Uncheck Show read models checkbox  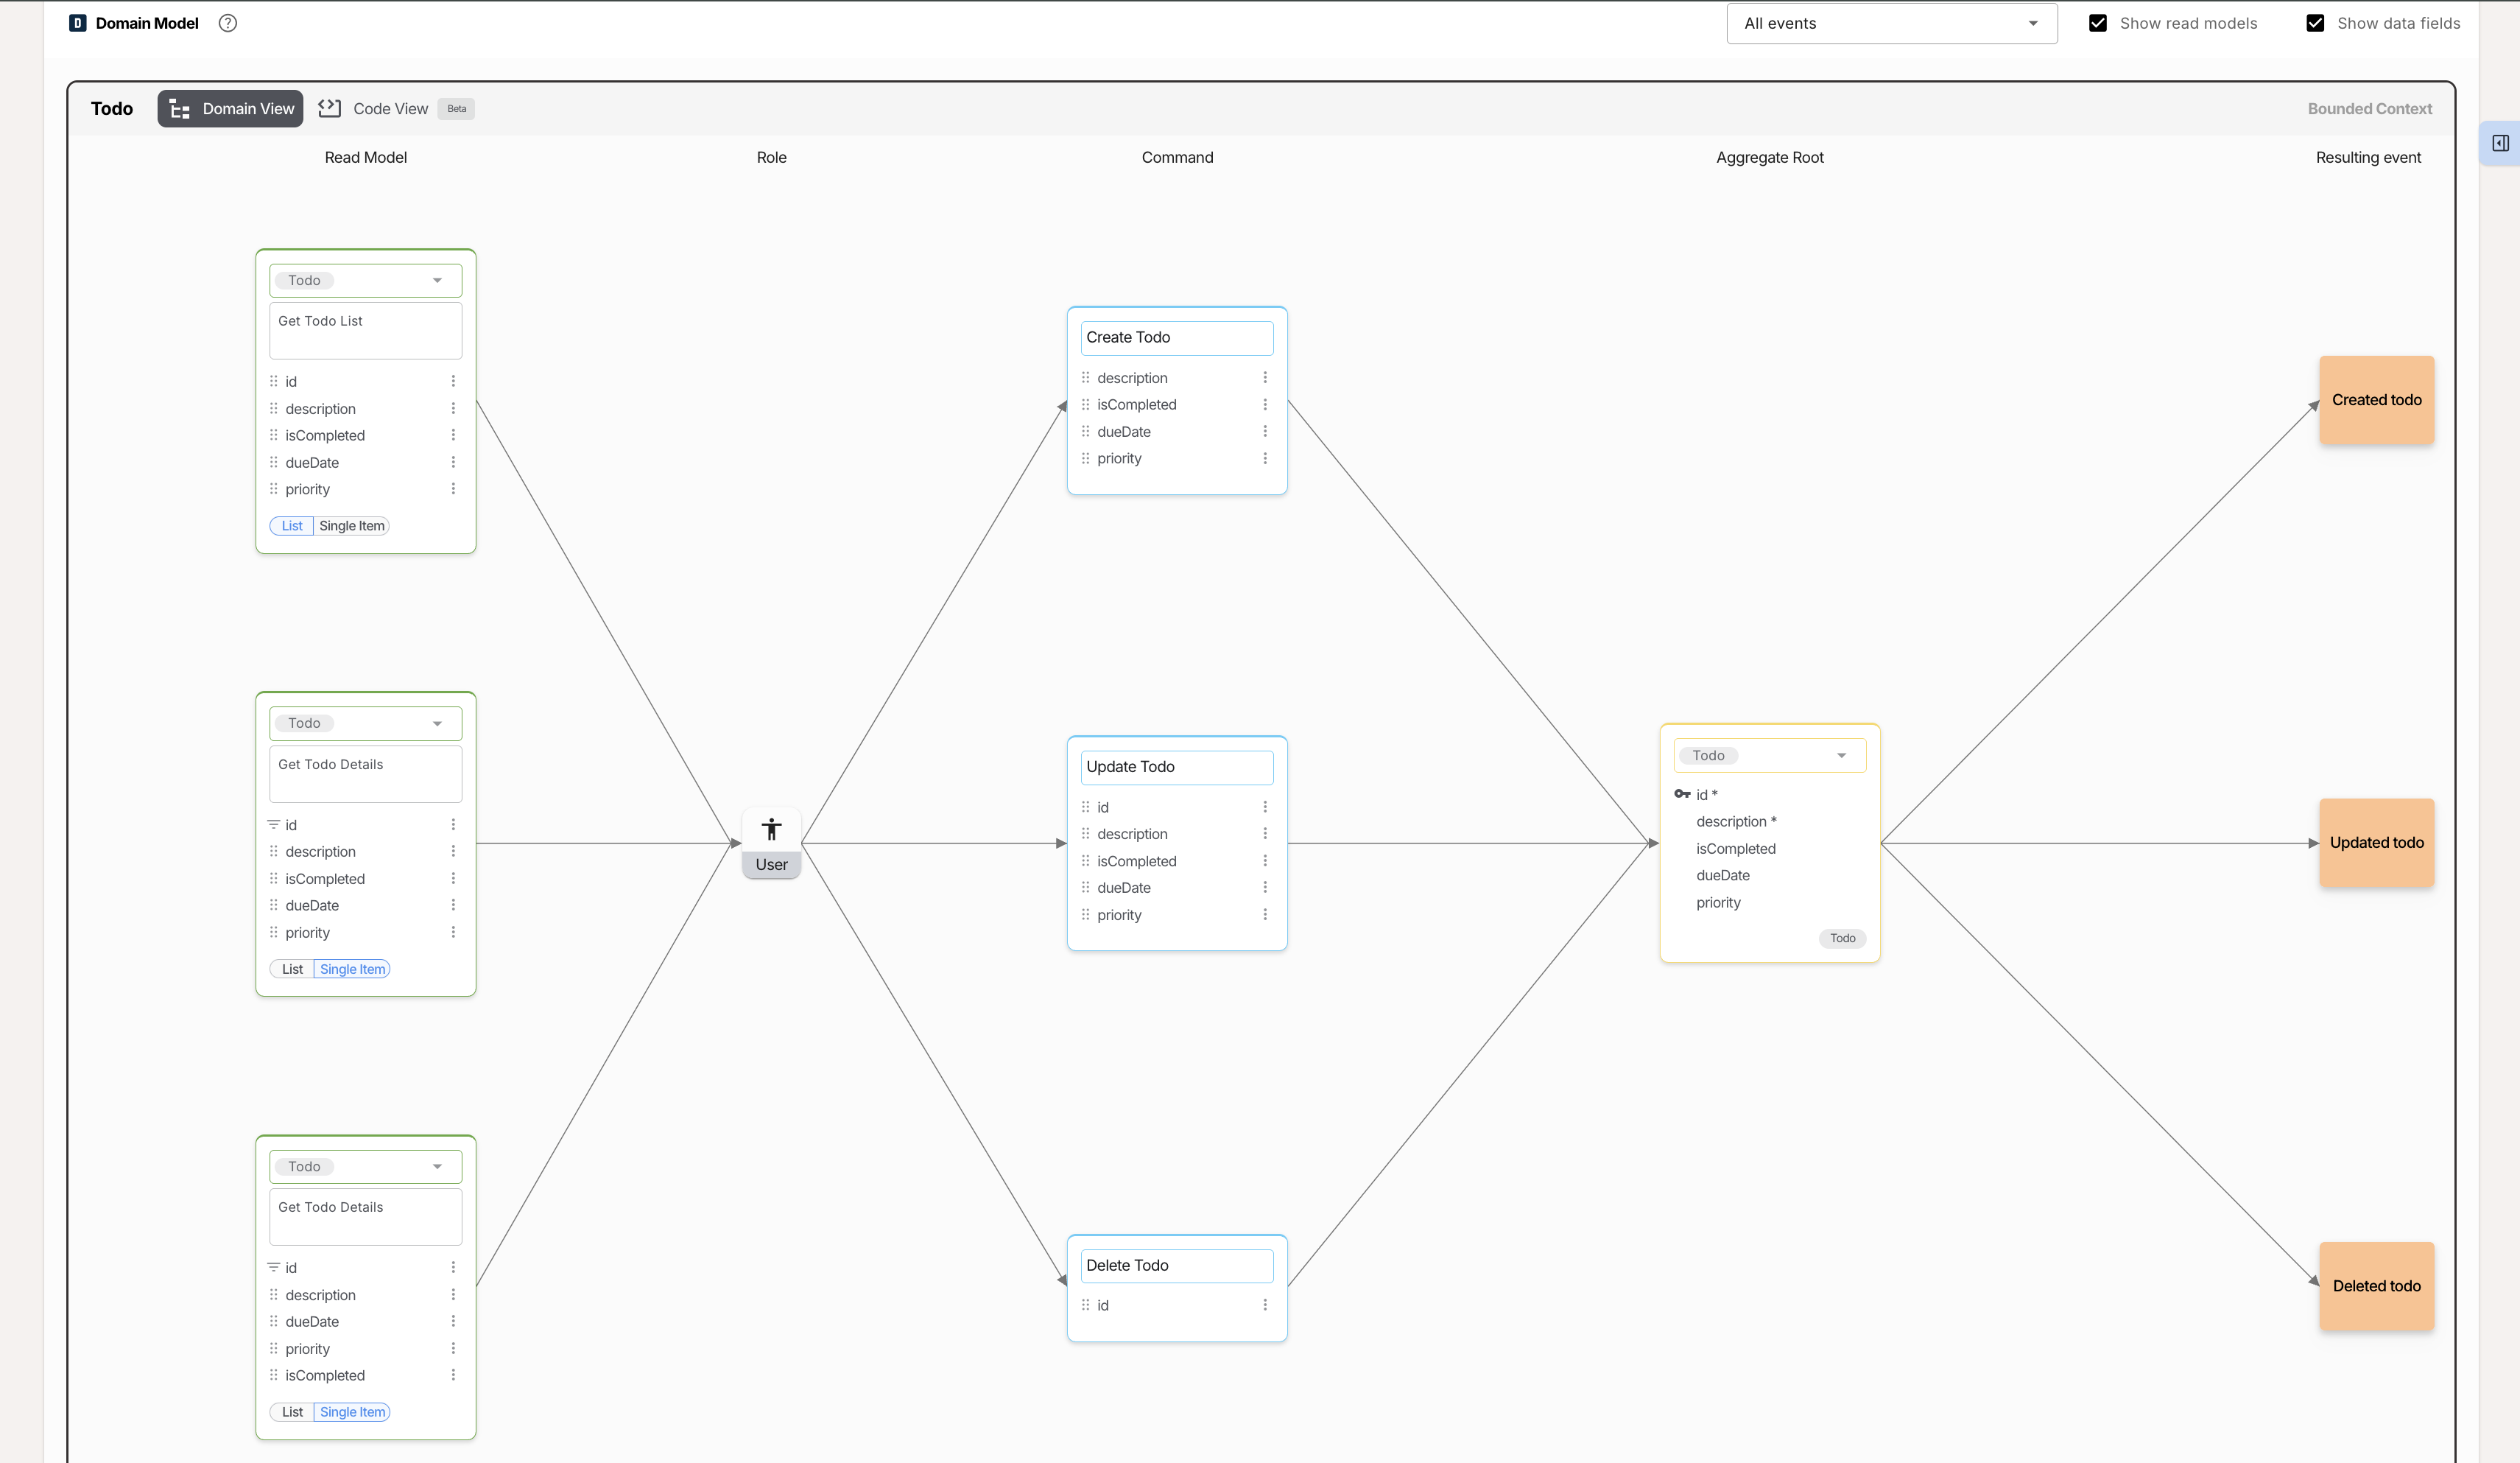pos(2098,23)
